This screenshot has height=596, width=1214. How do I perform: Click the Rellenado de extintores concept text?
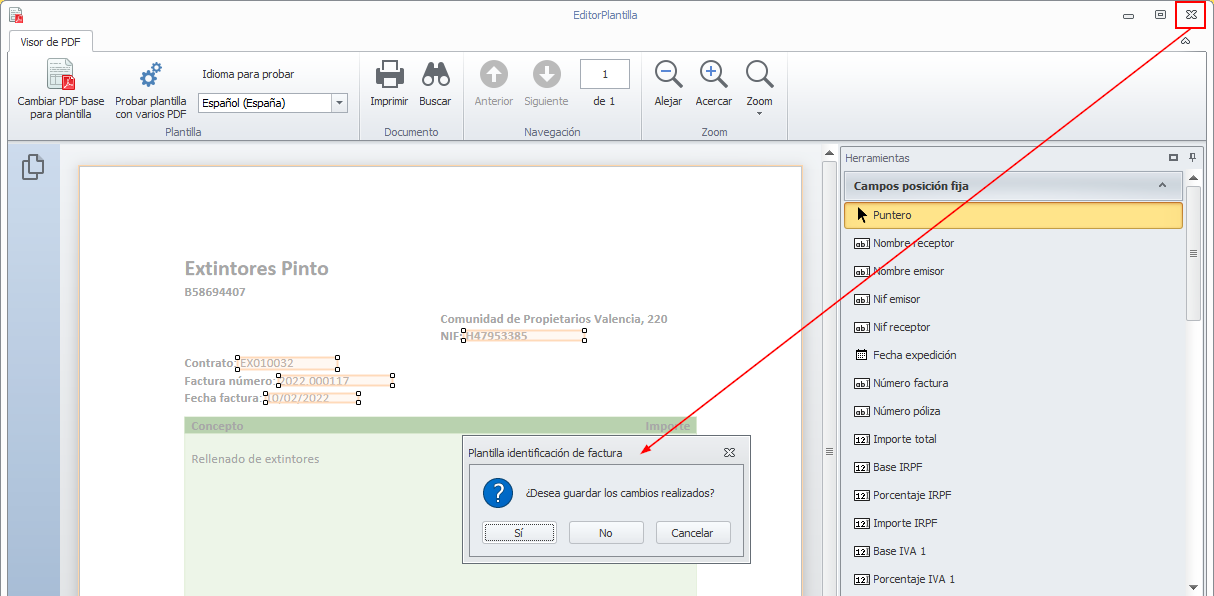click(255, 459)
